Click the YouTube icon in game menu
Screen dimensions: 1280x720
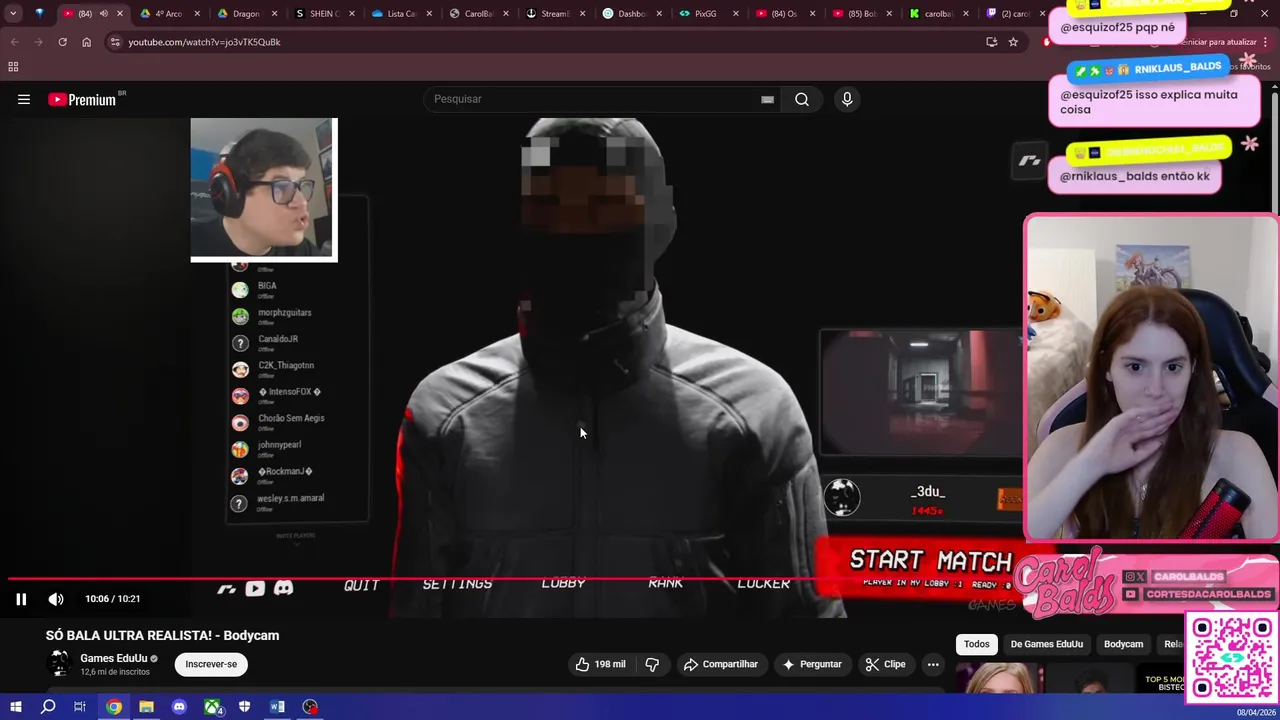coord(255,588)
